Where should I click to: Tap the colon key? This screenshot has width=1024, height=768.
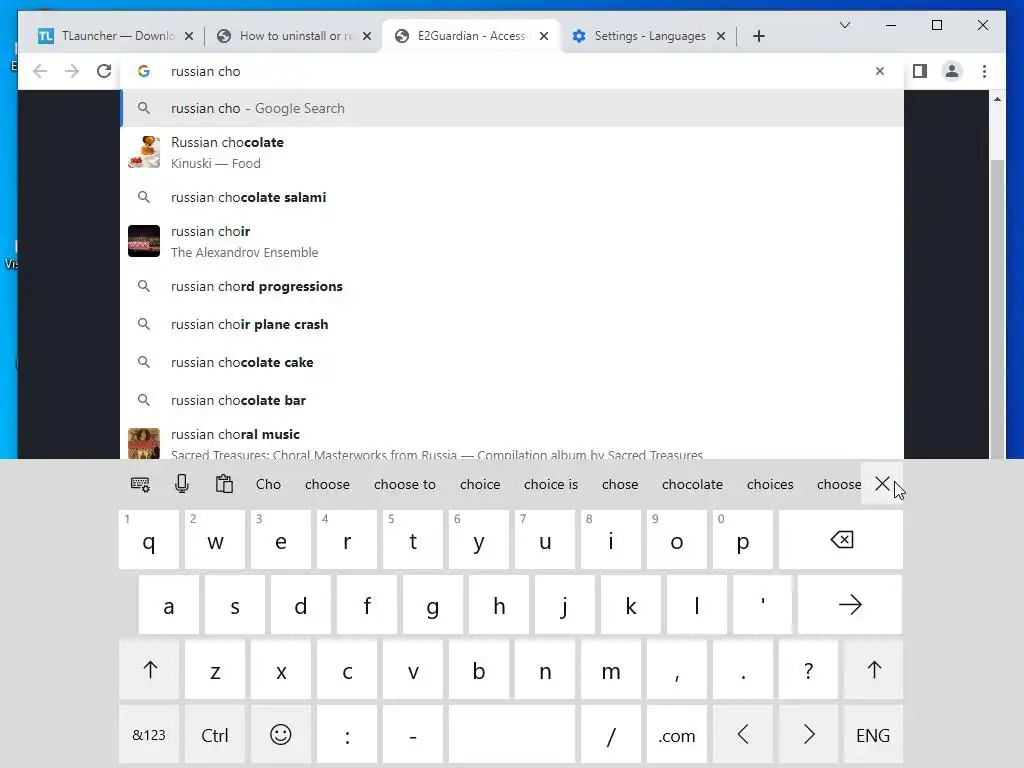[x=347, y=735]
